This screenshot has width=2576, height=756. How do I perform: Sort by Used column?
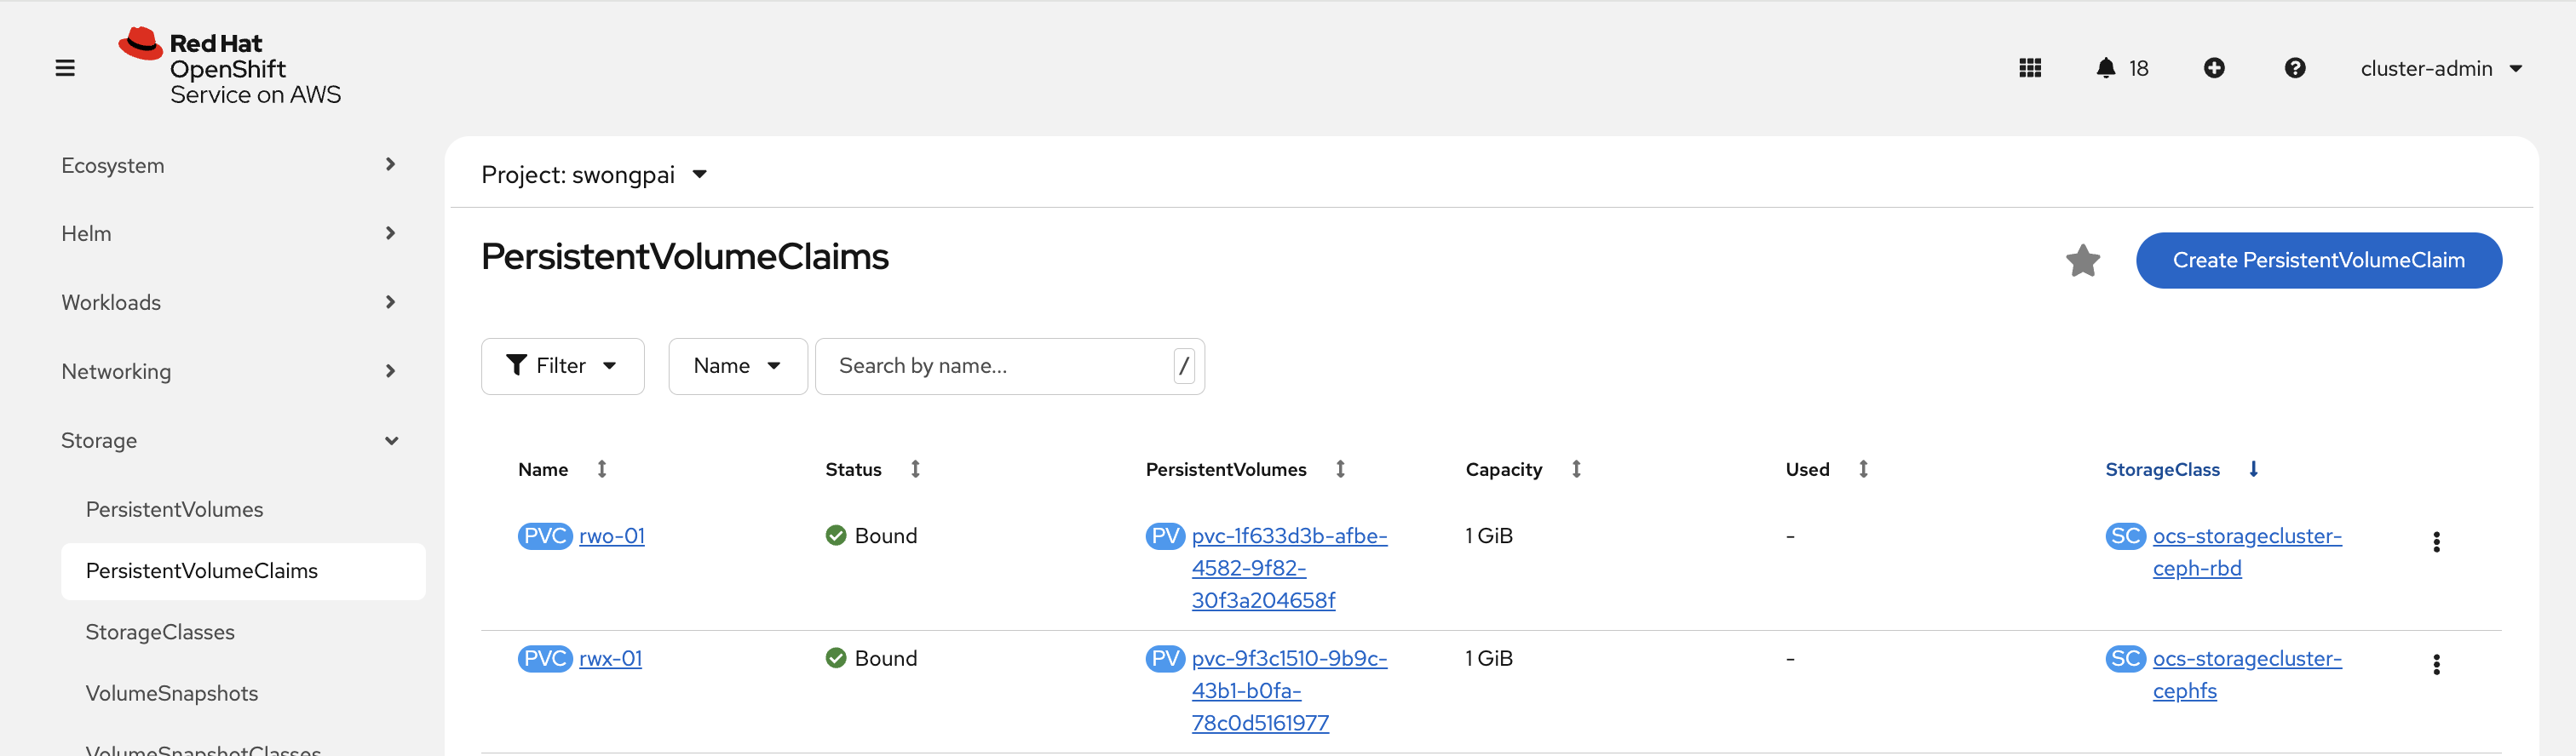coord(1826,469)
